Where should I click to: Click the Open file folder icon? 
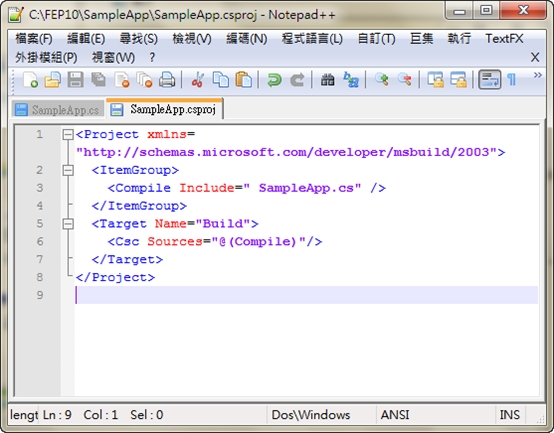pos(53,79)
